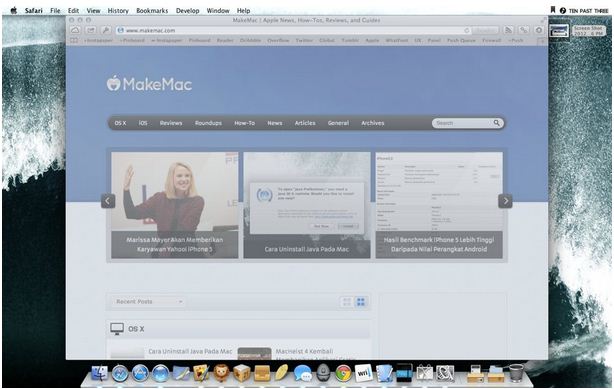This screenshot has height=389, width=614.
Task: Open the Twitter bookmark in the bookmarks bar
Action: pos(304,40)
